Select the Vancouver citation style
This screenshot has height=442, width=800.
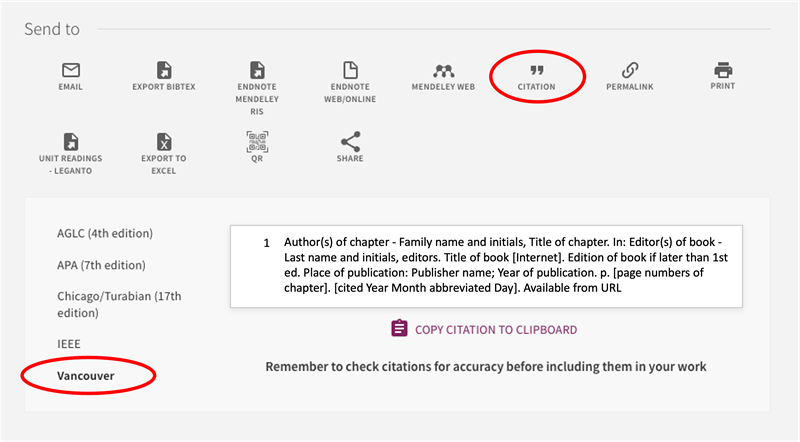(x=86, y=376)
